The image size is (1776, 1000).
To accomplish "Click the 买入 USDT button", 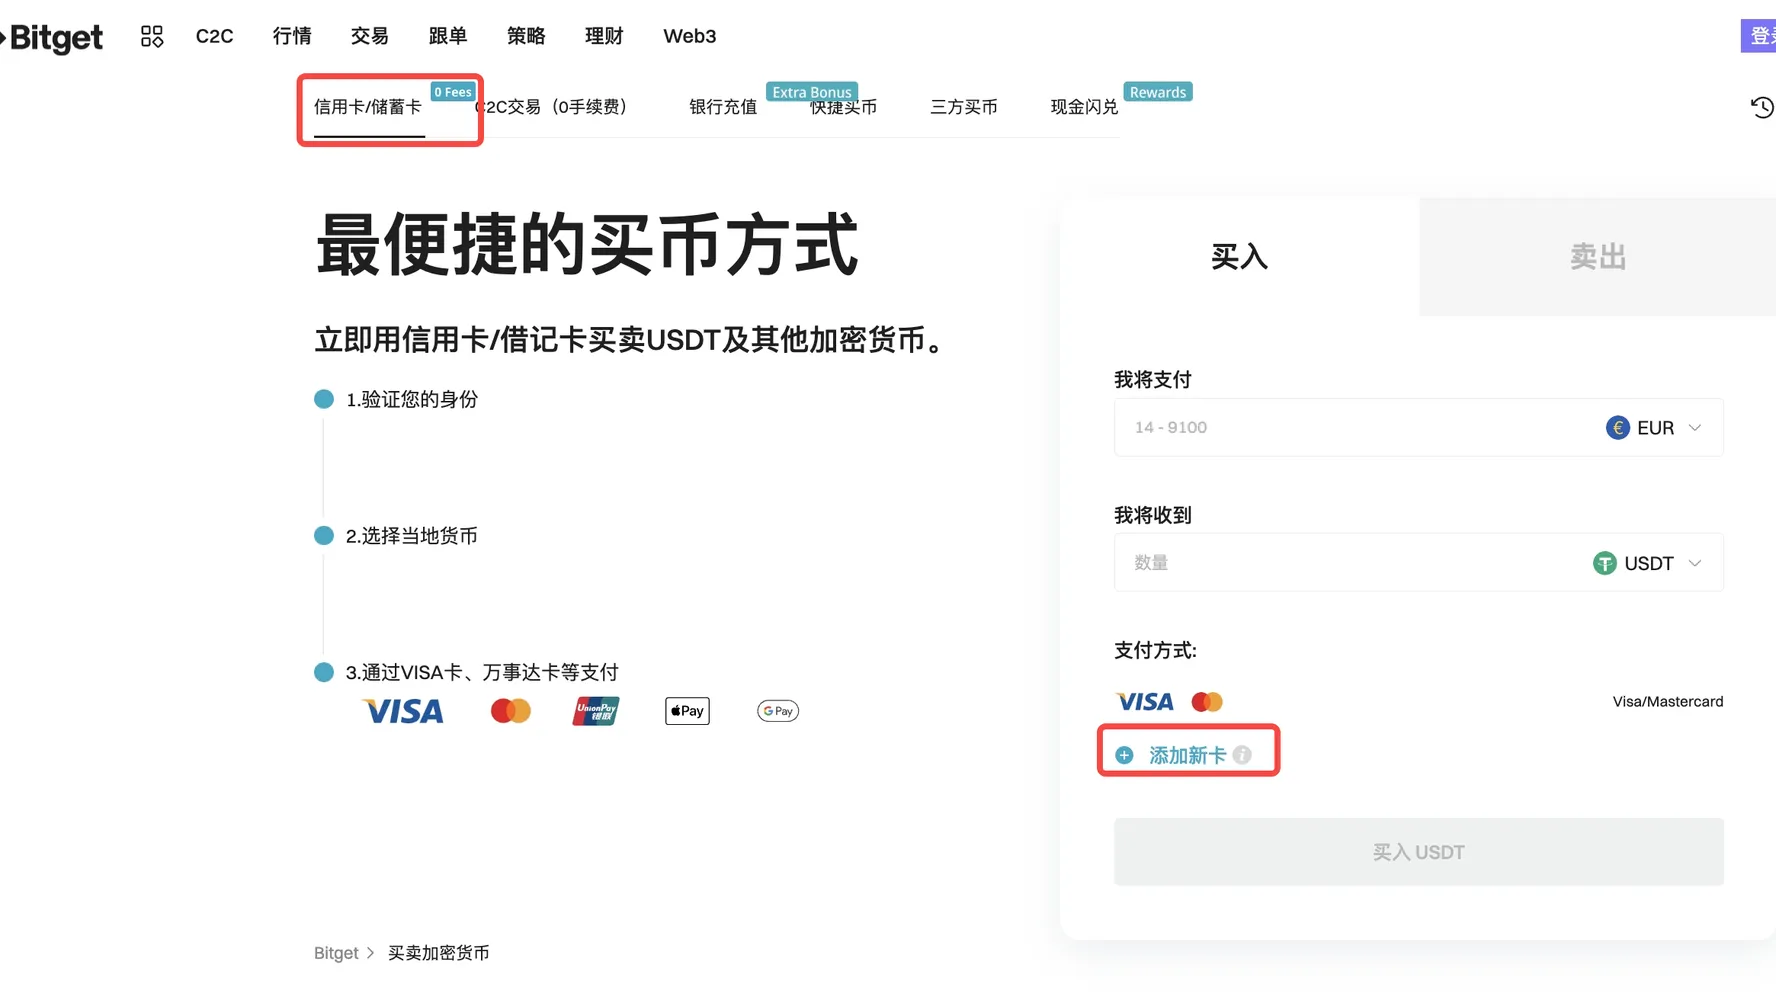I will coord(1417,851).
